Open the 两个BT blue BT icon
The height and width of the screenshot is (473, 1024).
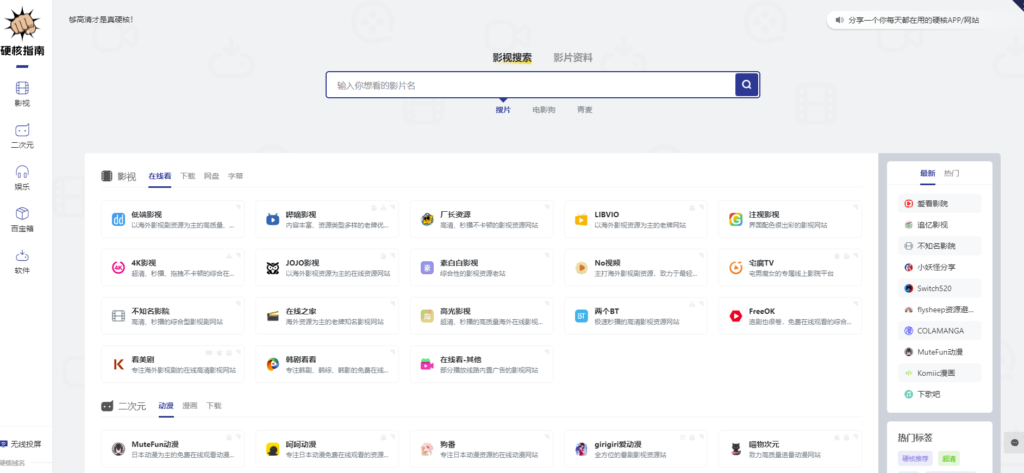coord(581,316)
